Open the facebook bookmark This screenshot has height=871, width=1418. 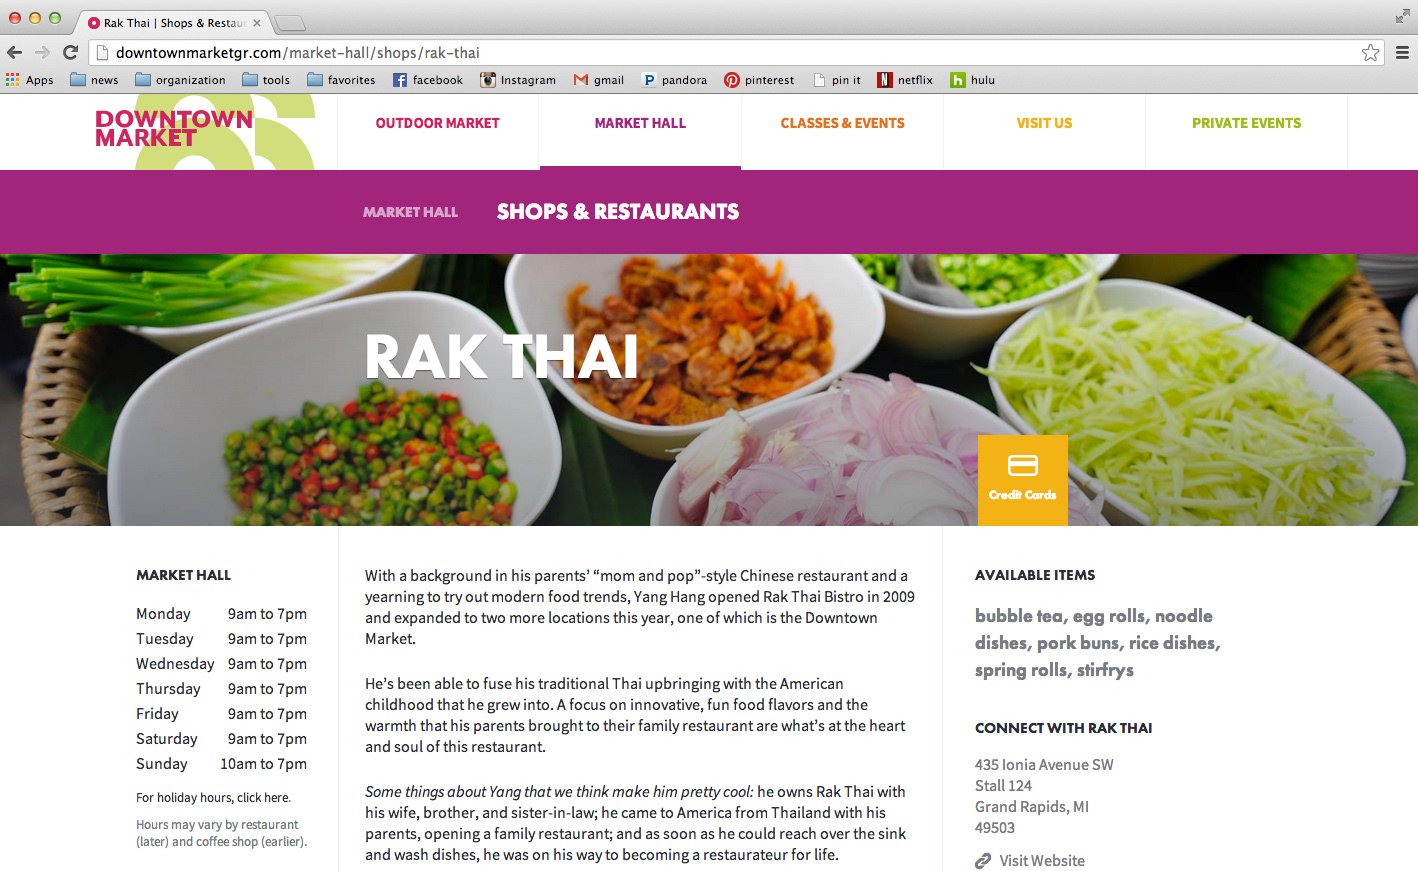[x=428, y=80]
